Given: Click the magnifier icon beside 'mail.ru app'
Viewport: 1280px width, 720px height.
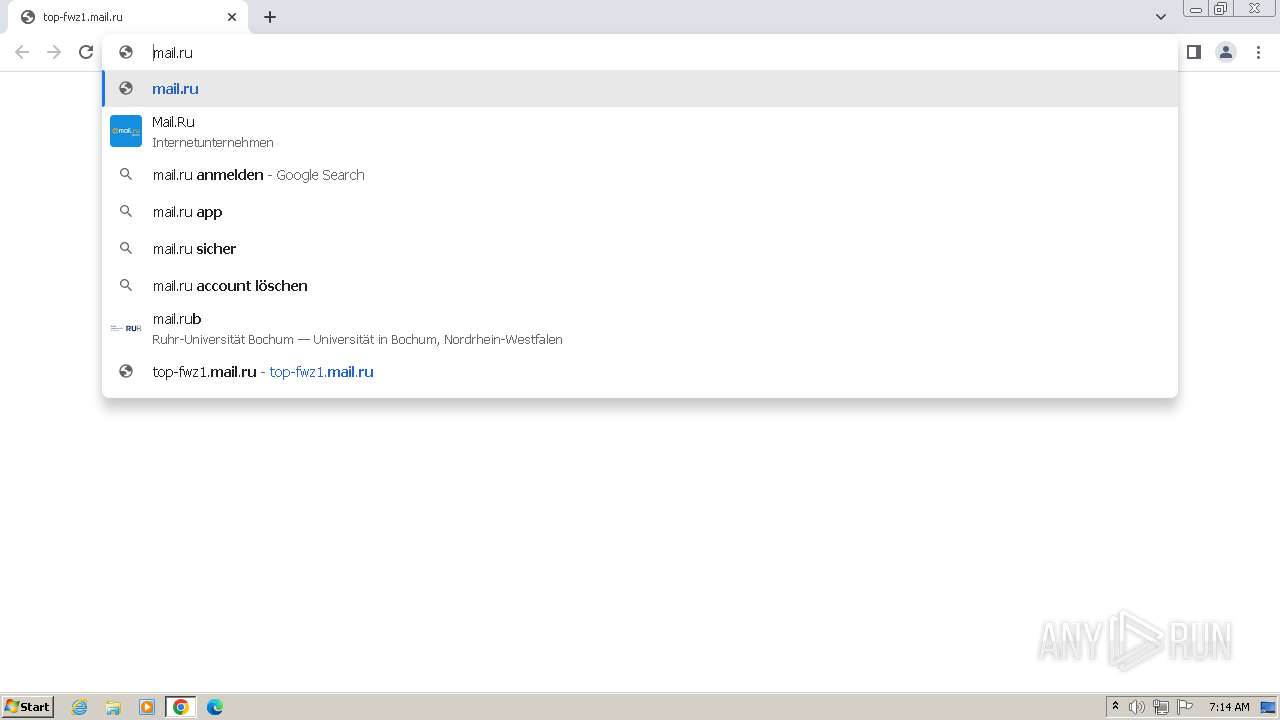Looking at the screenshot, I should tap(126, 212).
